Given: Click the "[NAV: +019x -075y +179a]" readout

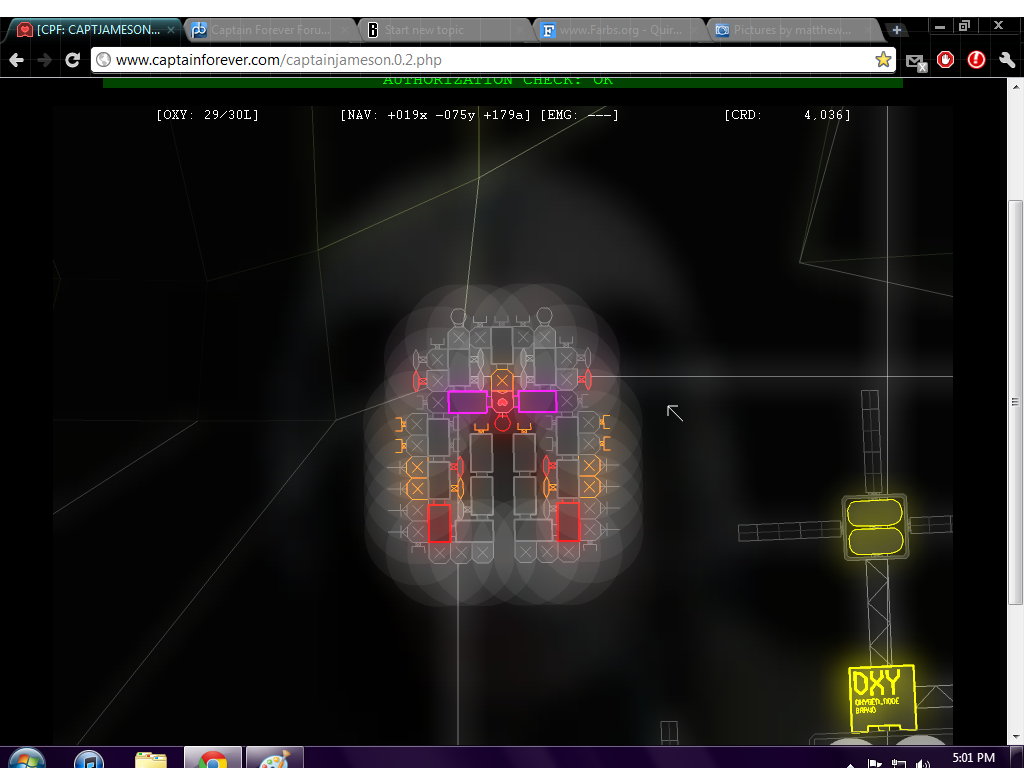Looking at the screenshot, I should (436, 115).
